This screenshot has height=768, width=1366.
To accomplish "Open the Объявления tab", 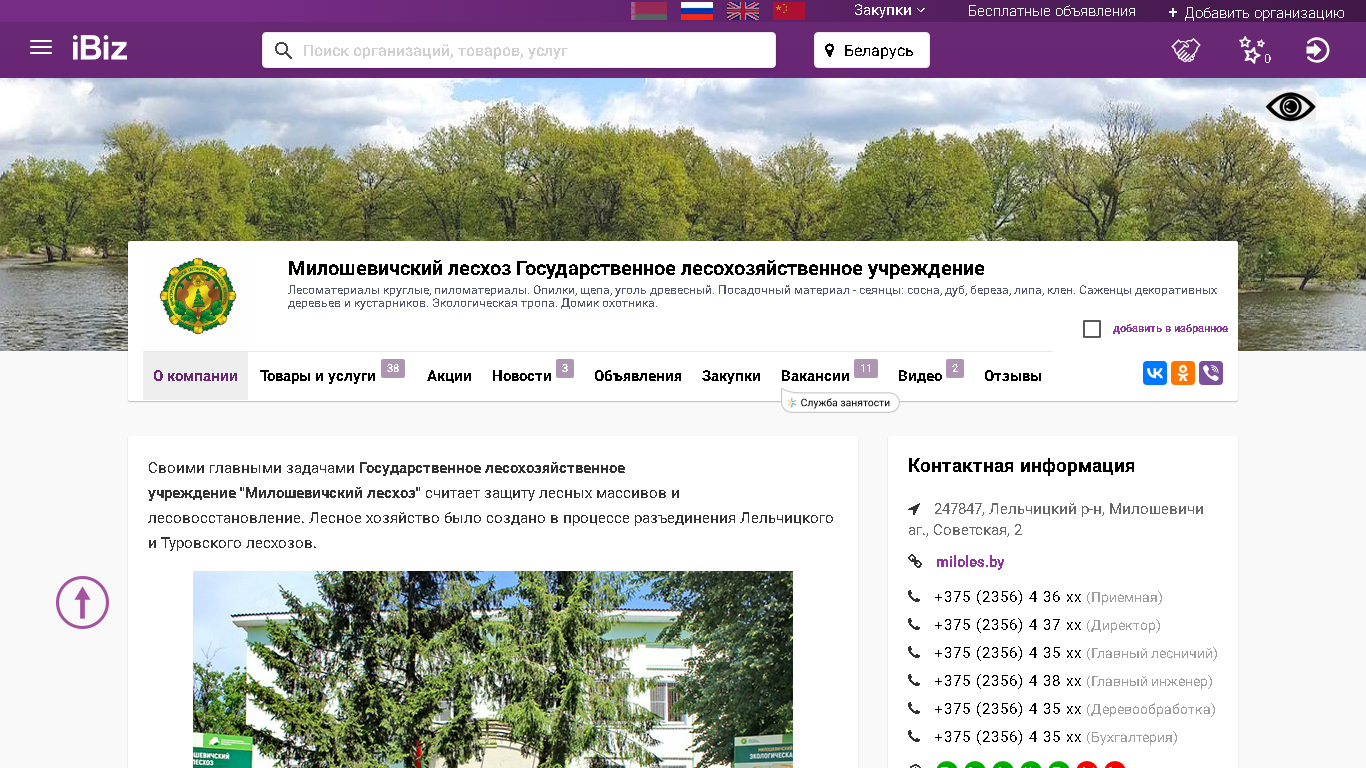I will (x=638, y=376).
